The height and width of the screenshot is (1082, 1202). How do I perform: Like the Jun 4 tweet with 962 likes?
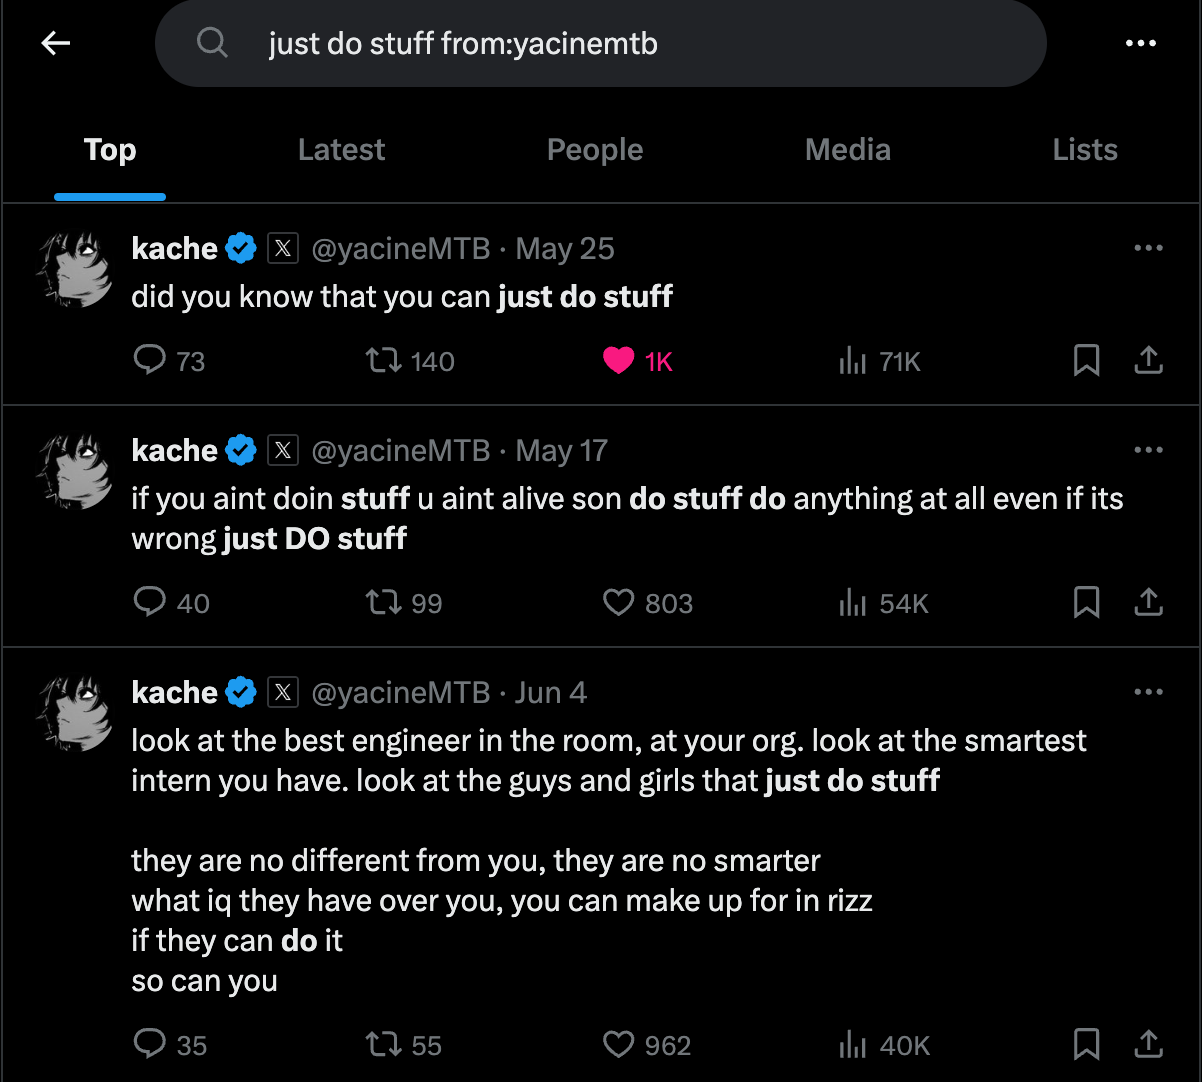coord(619,1045)
